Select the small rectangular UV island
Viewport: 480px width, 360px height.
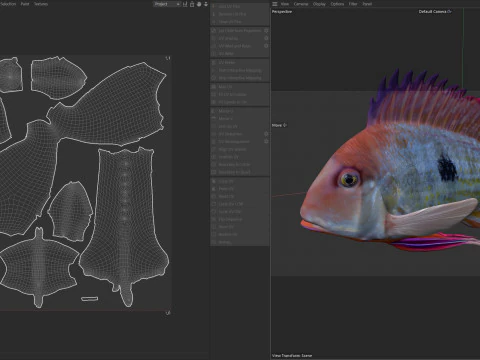pyautogui.click(x=89, y=299)
